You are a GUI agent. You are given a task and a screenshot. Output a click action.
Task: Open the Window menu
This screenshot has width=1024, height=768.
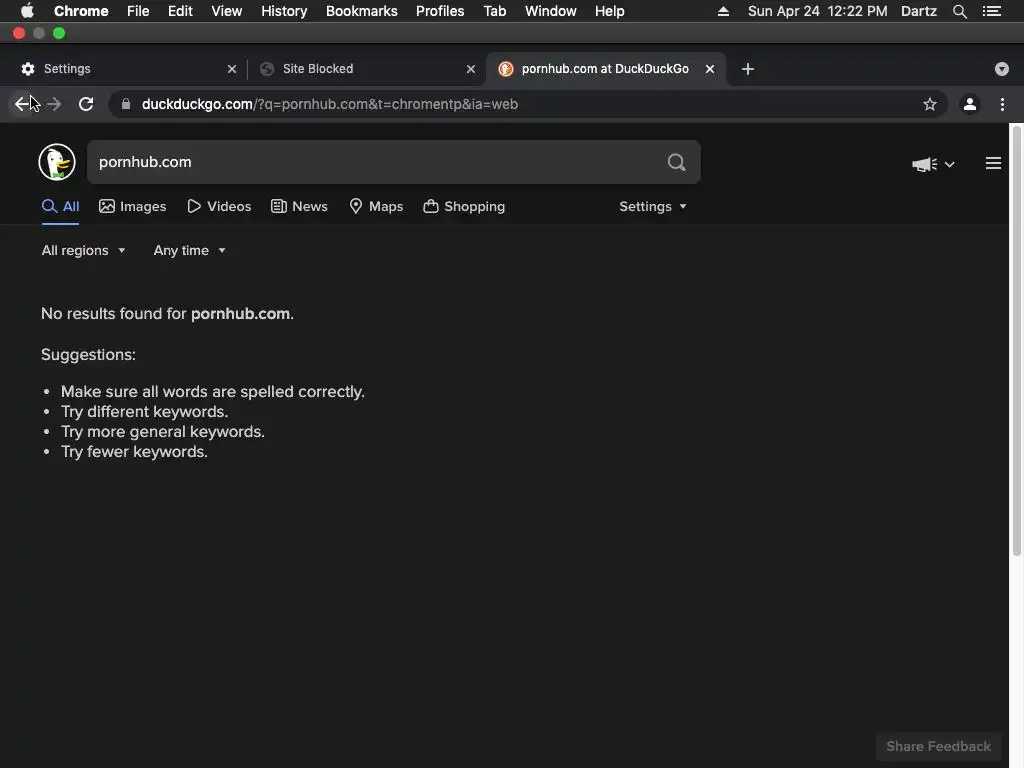[551, 11]
